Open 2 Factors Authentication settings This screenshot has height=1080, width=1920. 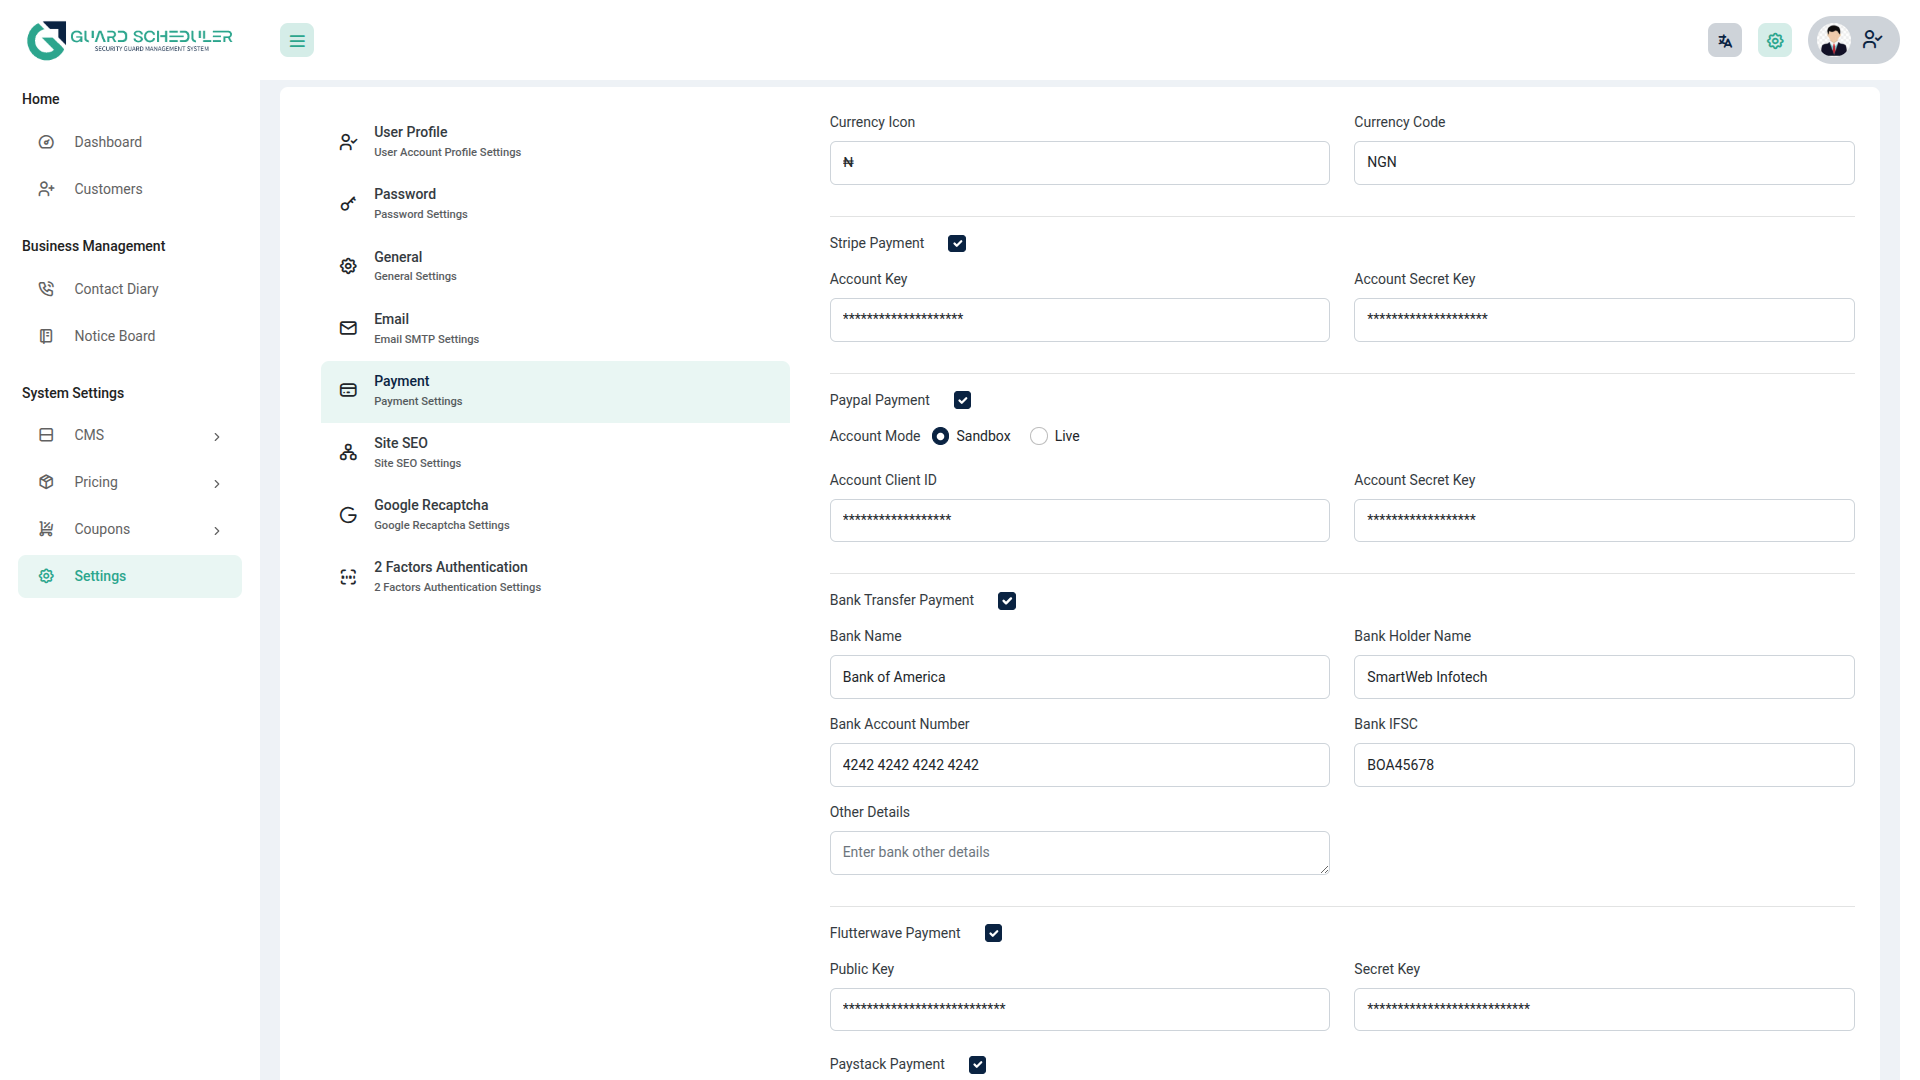(456, 576)
